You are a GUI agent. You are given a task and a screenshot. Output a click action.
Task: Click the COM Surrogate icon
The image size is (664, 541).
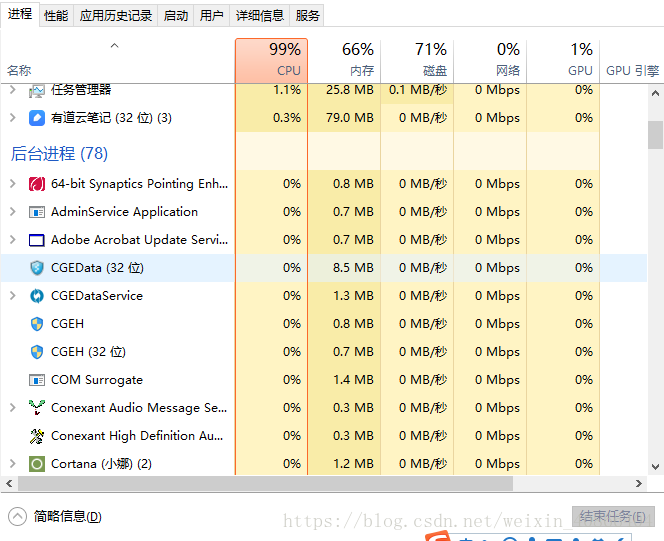pos(37,380)
